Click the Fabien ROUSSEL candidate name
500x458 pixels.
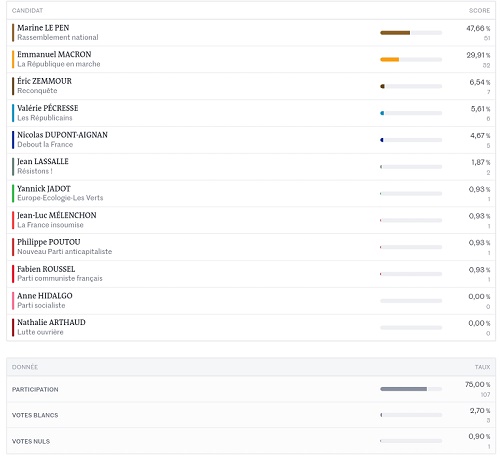pyautogui.click(x=46, y=269)
